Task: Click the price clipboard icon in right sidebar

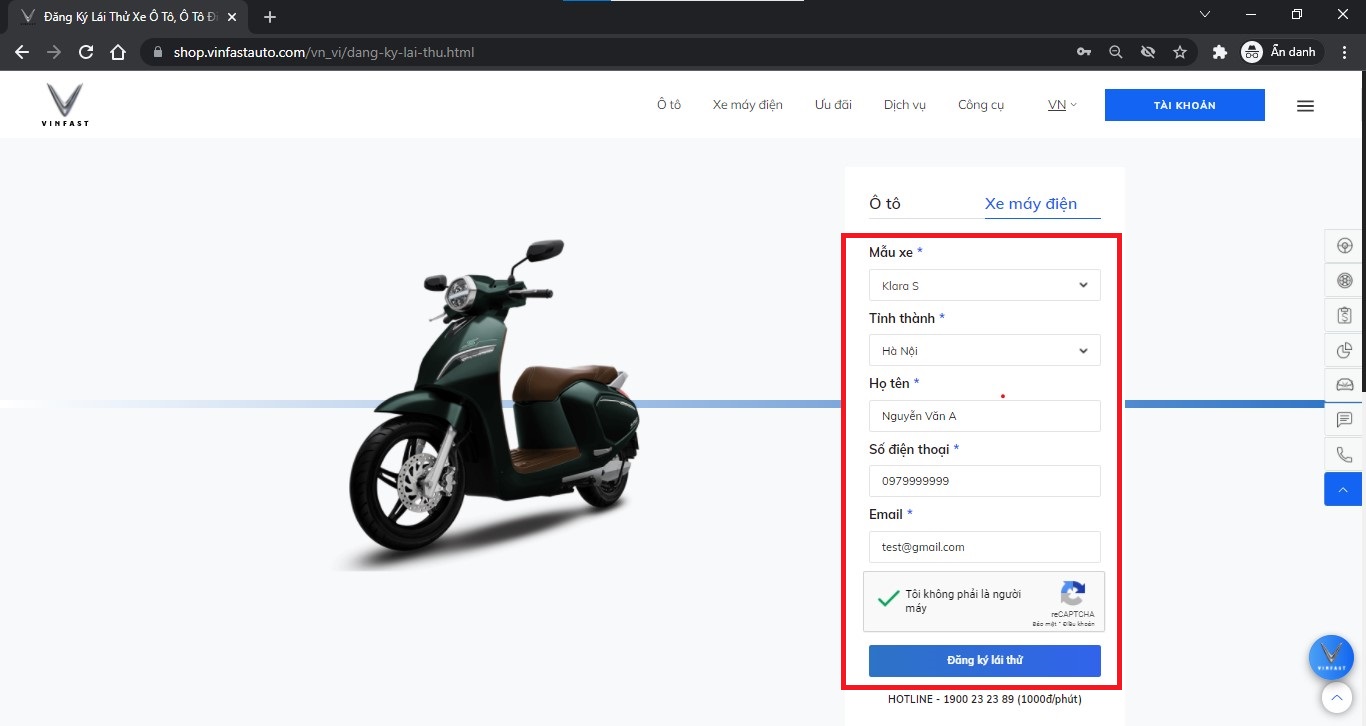Action: click(x=1344, y=316)
